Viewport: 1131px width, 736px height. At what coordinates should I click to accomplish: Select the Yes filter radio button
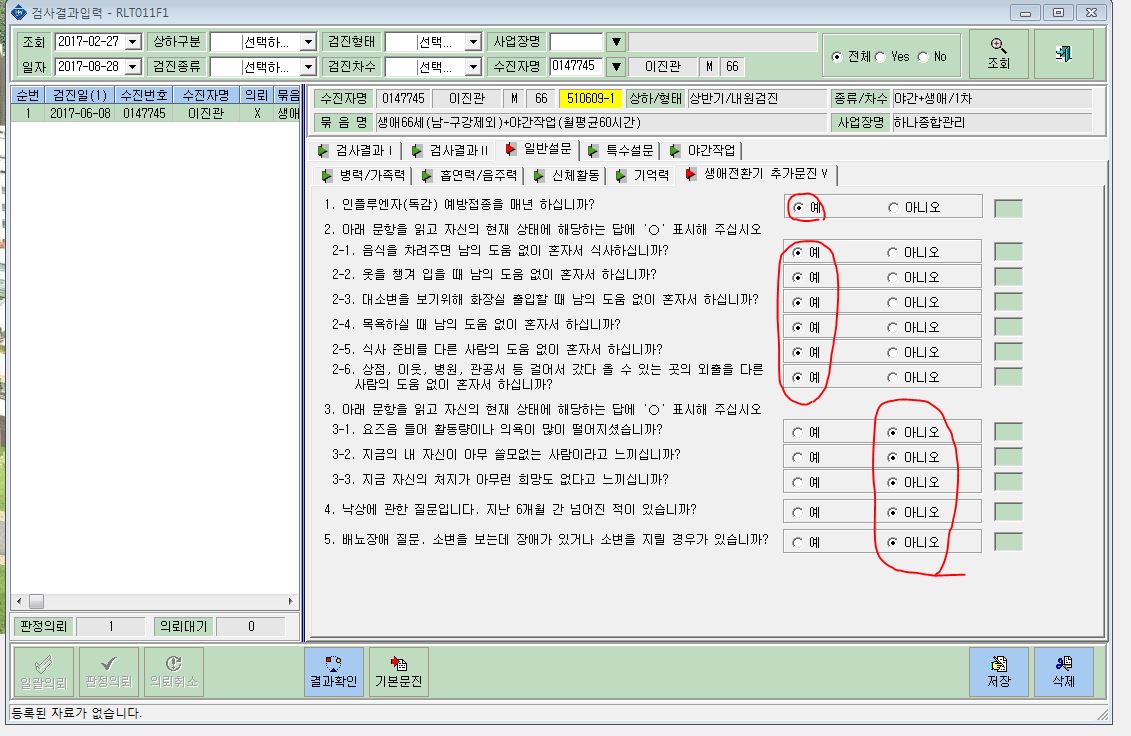click(x=880, y=57)
